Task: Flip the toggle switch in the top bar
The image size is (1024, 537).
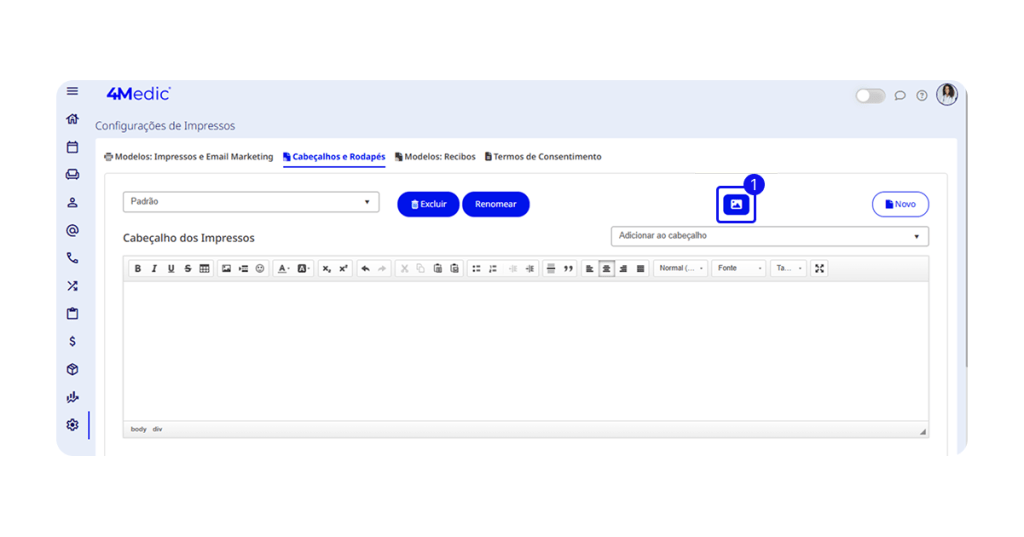Action: pyautogui.click(x=870, y=96)
